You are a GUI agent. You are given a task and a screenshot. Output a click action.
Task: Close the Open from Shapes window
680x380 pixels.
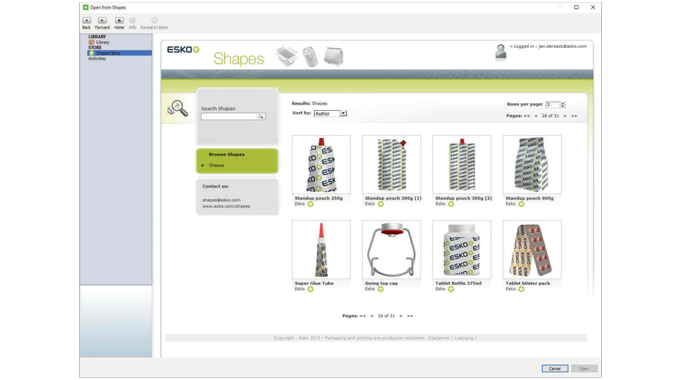point(593,7)
